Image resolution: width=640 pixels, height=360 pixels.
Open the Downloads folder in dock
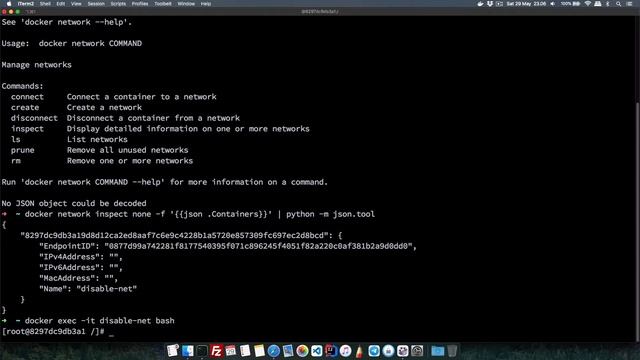coord(438,351)
